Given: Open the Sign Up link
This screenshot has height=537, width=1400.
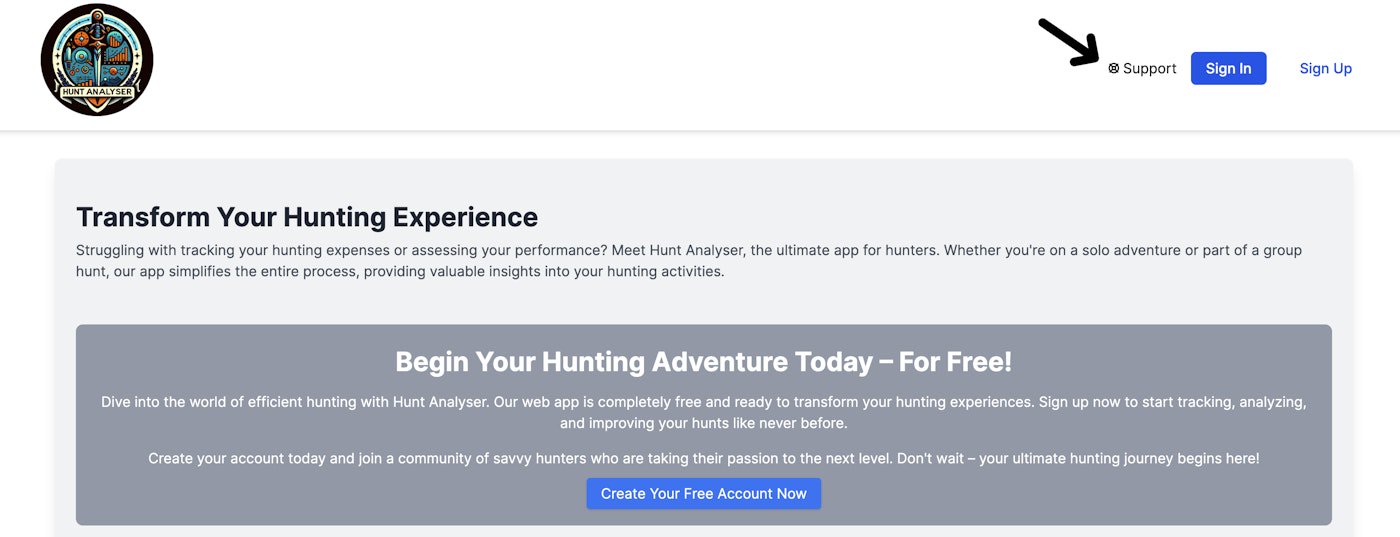Looking at the screenshot, I should pos(1325,69).
